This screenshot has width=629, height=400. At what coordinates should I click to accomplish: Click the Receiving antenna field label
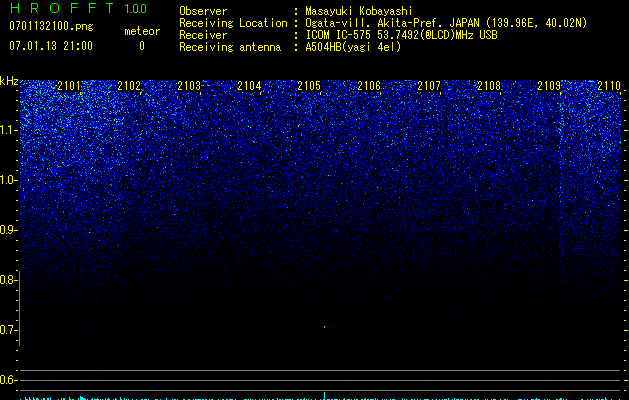point(230,47)
